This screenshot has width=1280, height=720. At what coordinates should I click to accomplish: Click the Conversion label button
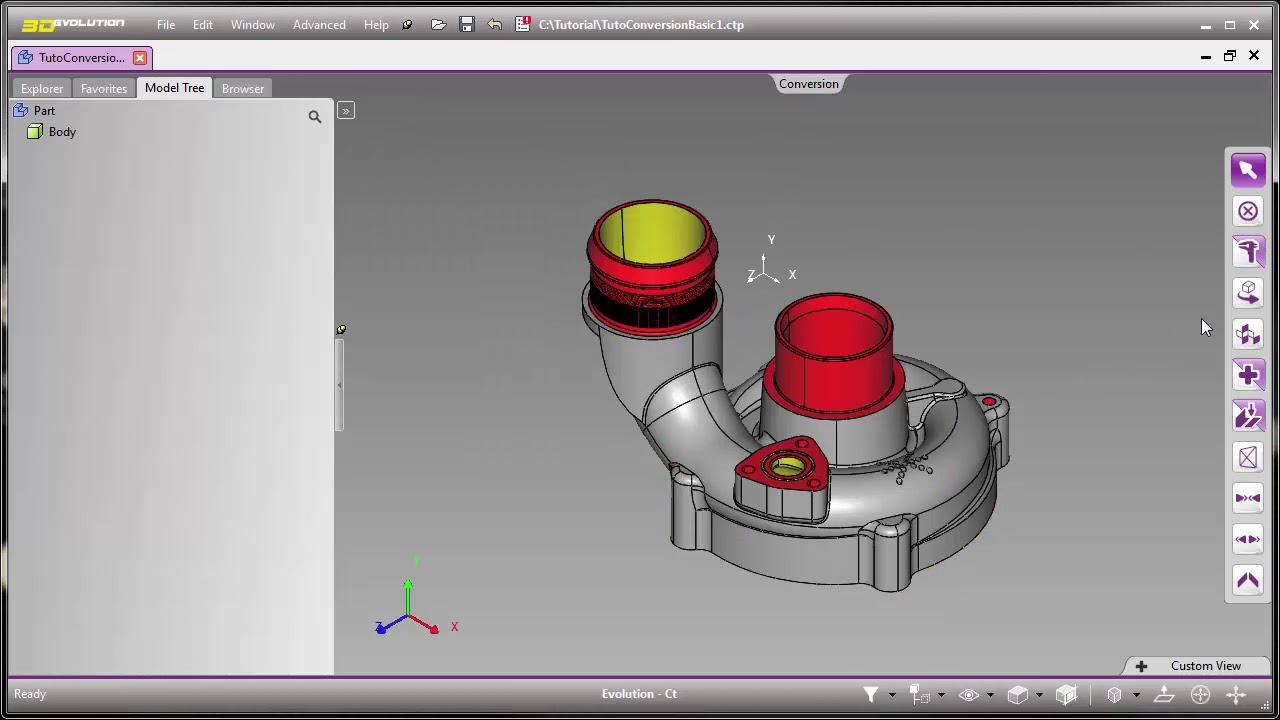pos(809,84)
